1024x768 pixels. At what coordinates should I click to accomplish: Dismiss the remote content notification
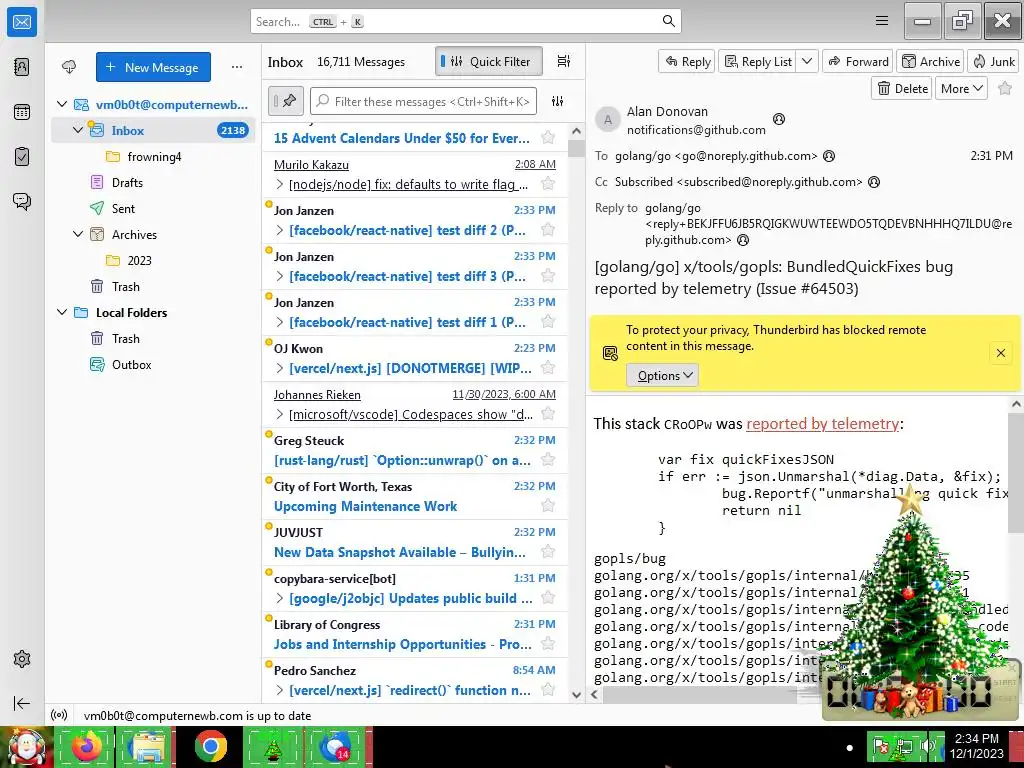tap(1000, 353)
